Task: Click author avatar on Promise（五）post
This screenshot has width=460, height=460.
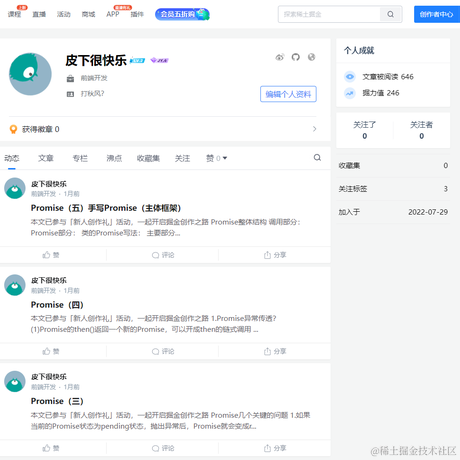Action: click(15, 188)
